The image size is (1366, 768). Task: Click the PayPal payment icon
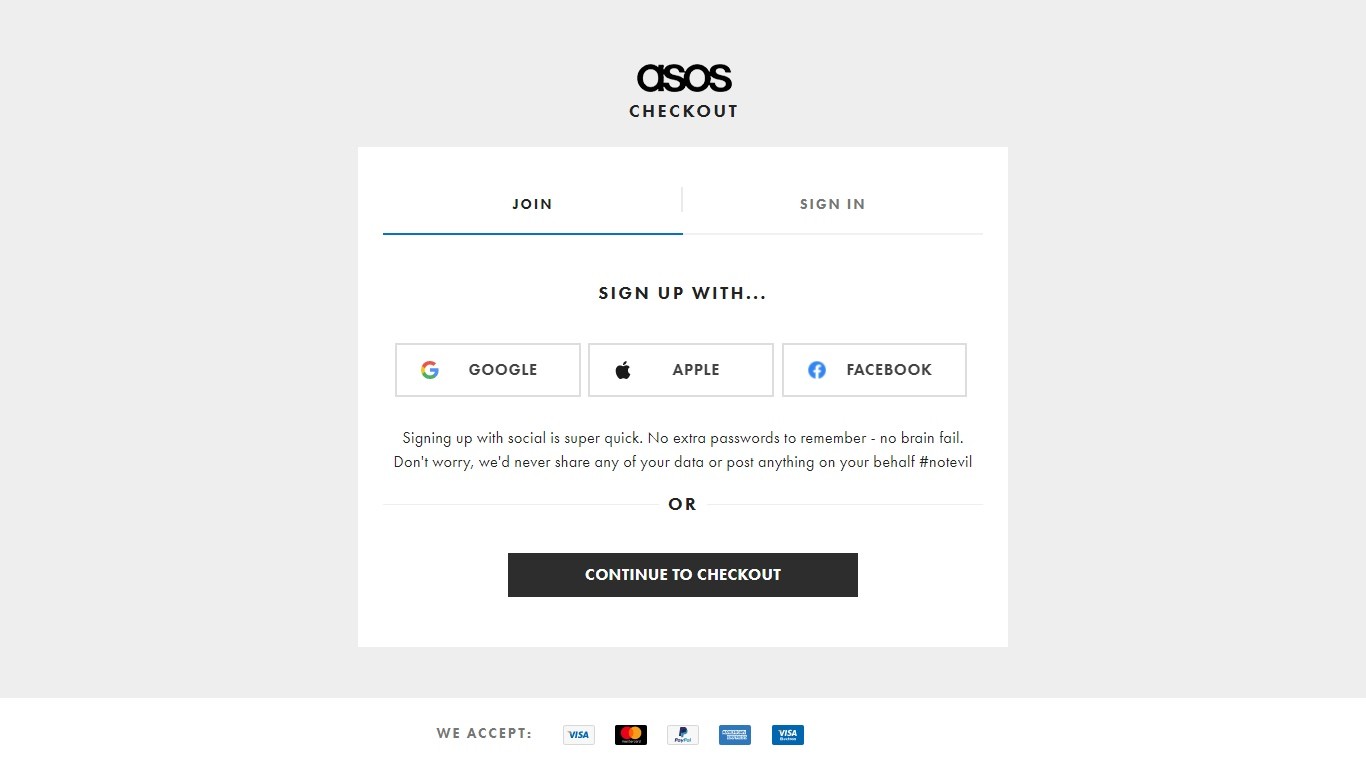[x=683, y=735]
